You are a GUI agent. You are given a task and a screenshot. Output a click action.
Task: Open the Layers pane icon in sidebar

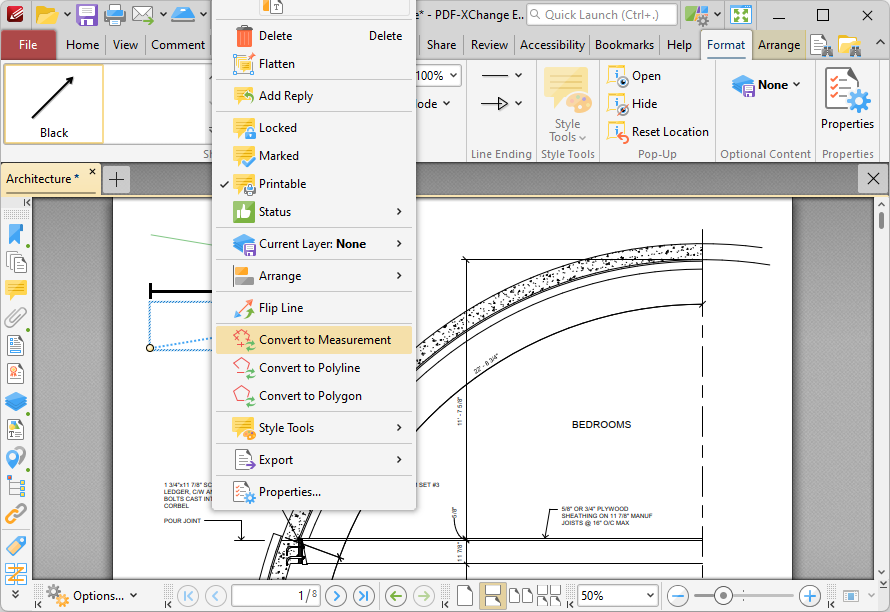coord(15,401)
